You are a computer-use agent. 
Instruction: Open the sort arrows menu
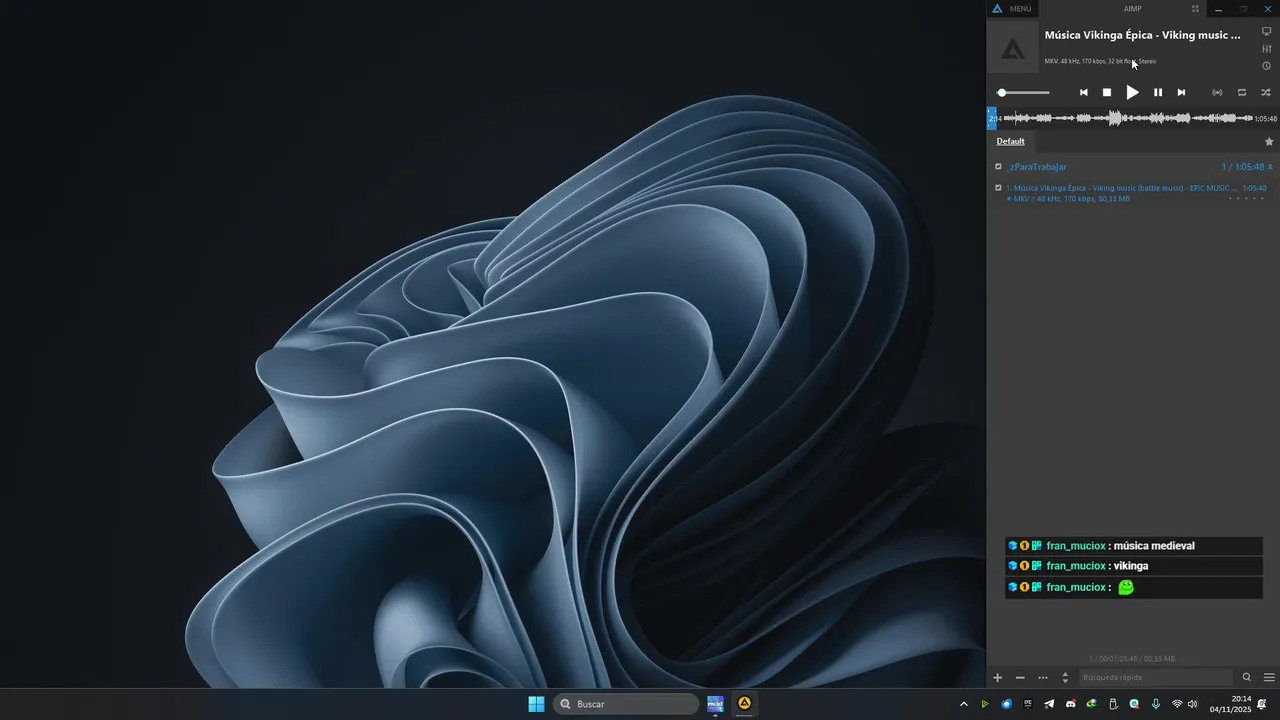(x=1065, y=678)
